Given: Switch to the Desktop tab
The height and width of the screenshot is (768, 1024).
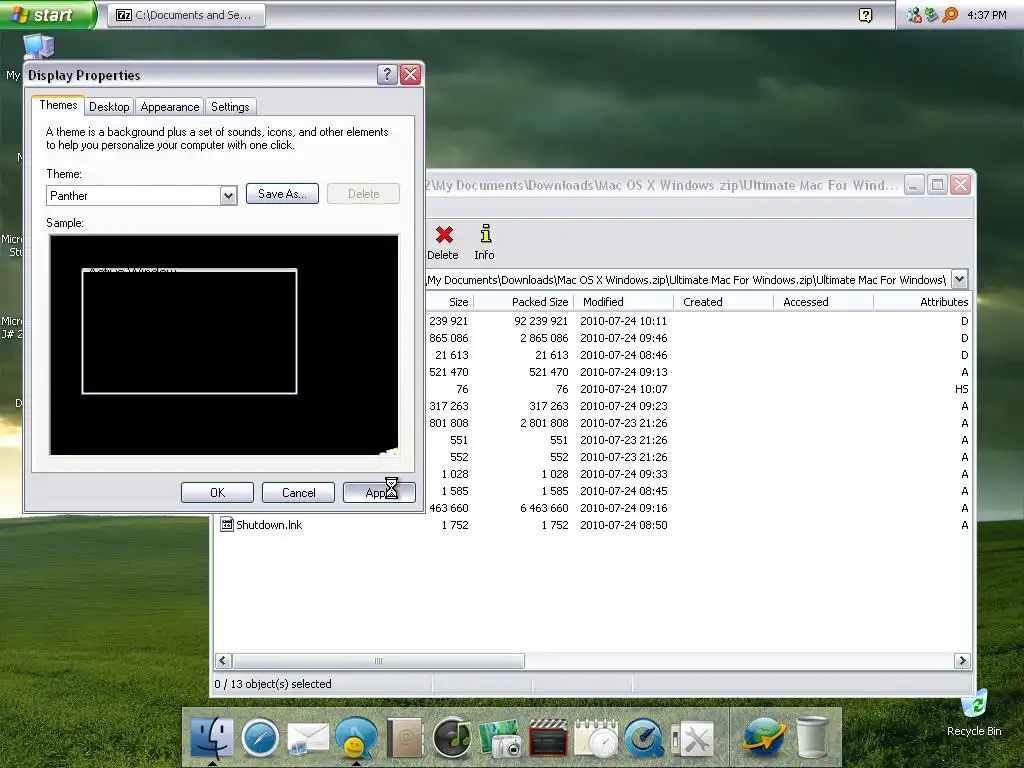Looking at the screenshot, I should tap(109, 106).
